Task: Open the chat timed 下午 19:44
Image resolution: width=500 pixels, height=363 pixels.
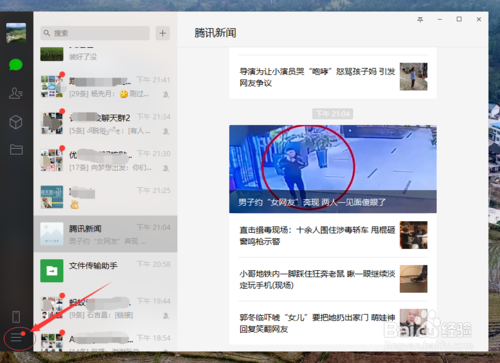Action: pos(105,308)
